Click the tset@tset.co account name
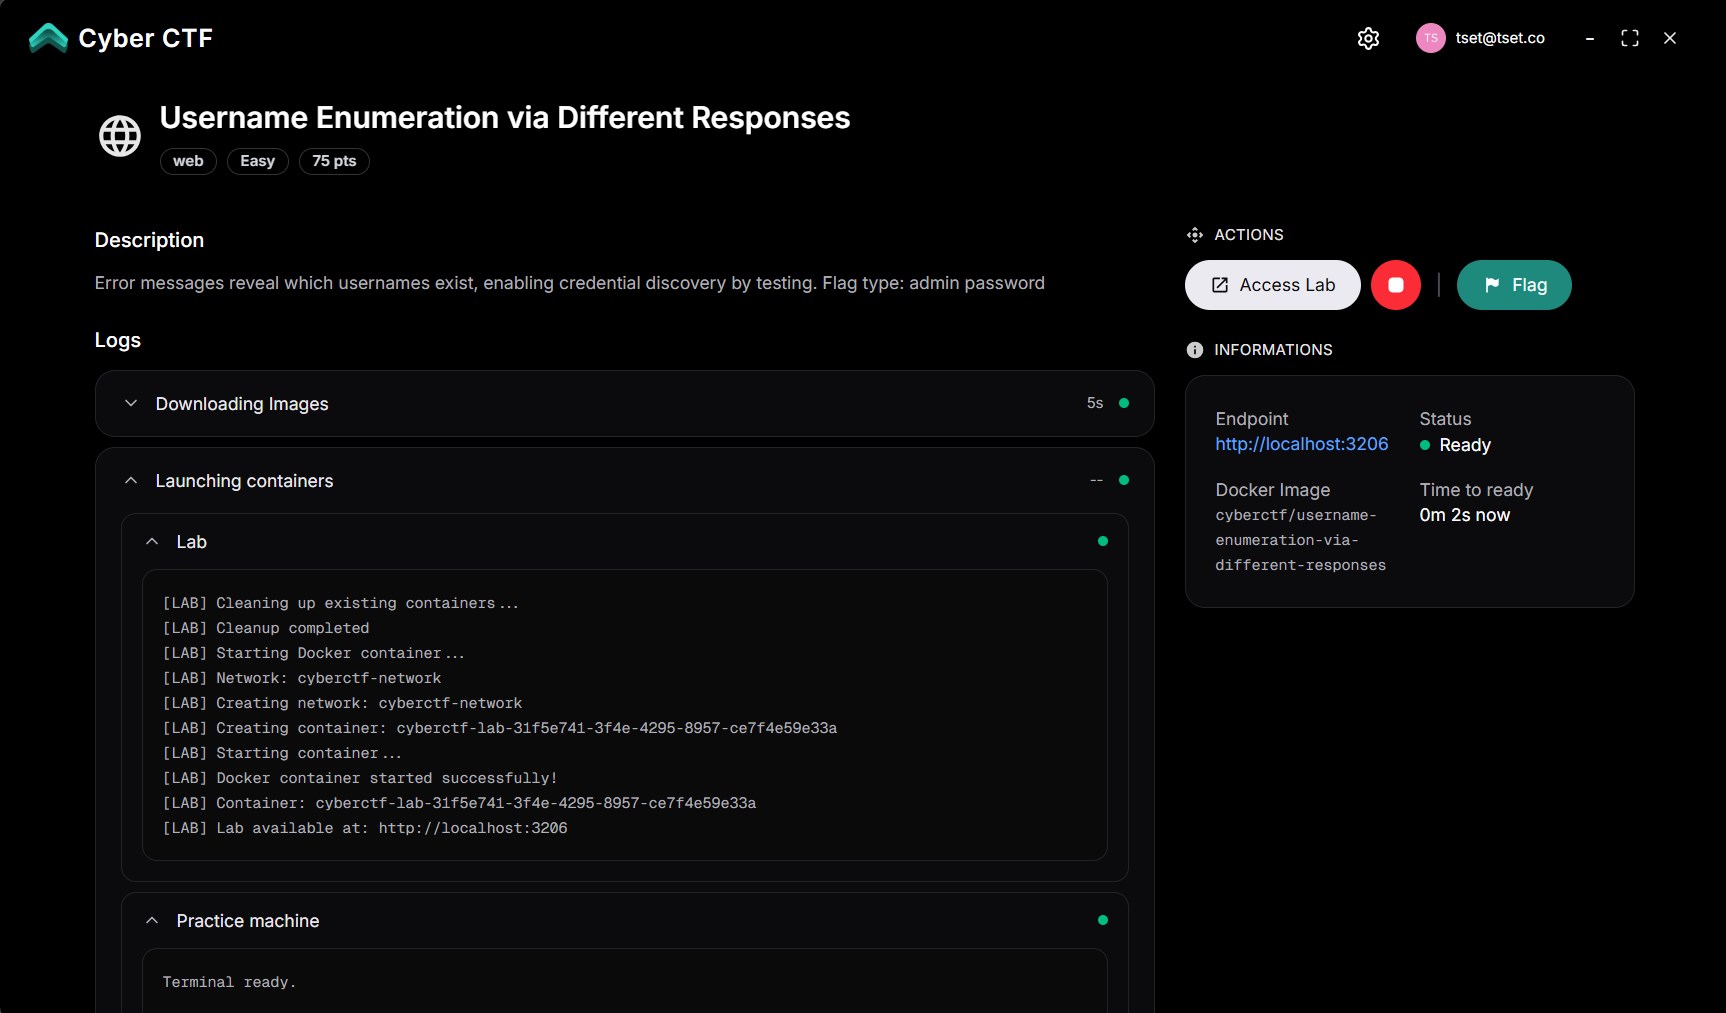 1500,38
